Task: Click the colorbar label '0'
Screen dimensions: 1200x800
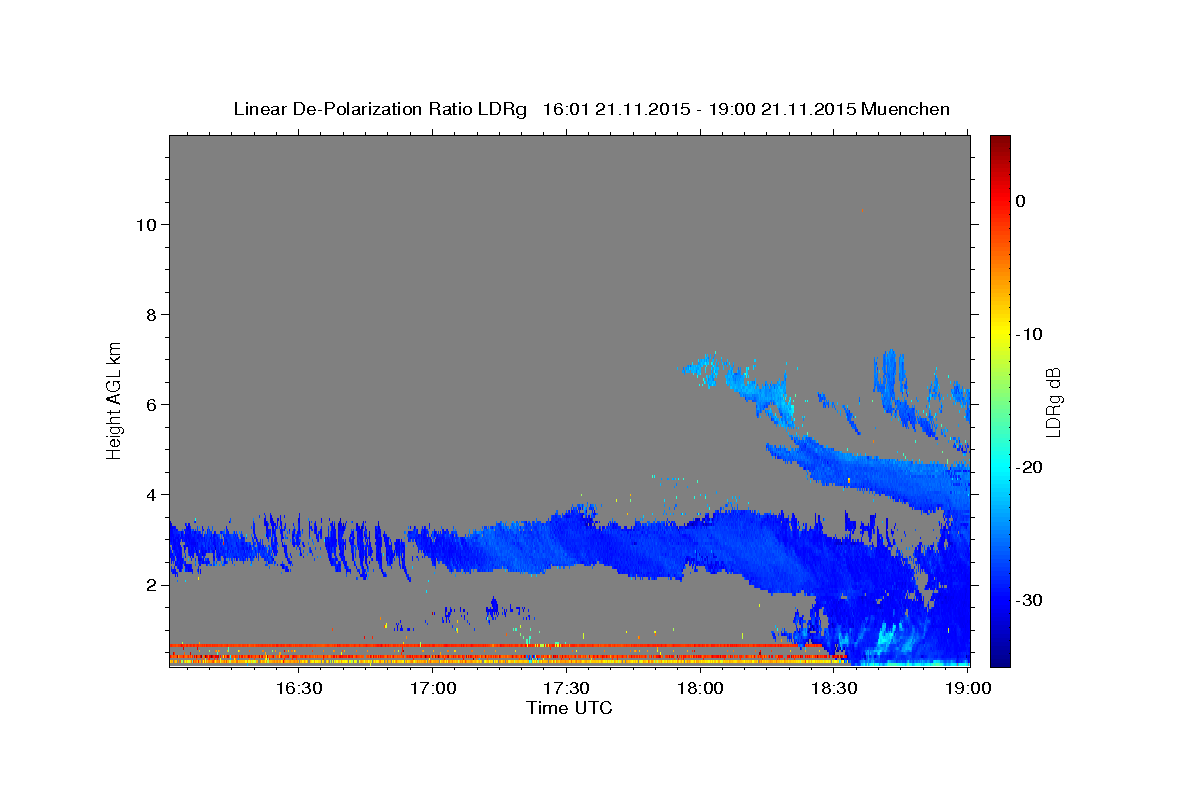Action: 1021,201
